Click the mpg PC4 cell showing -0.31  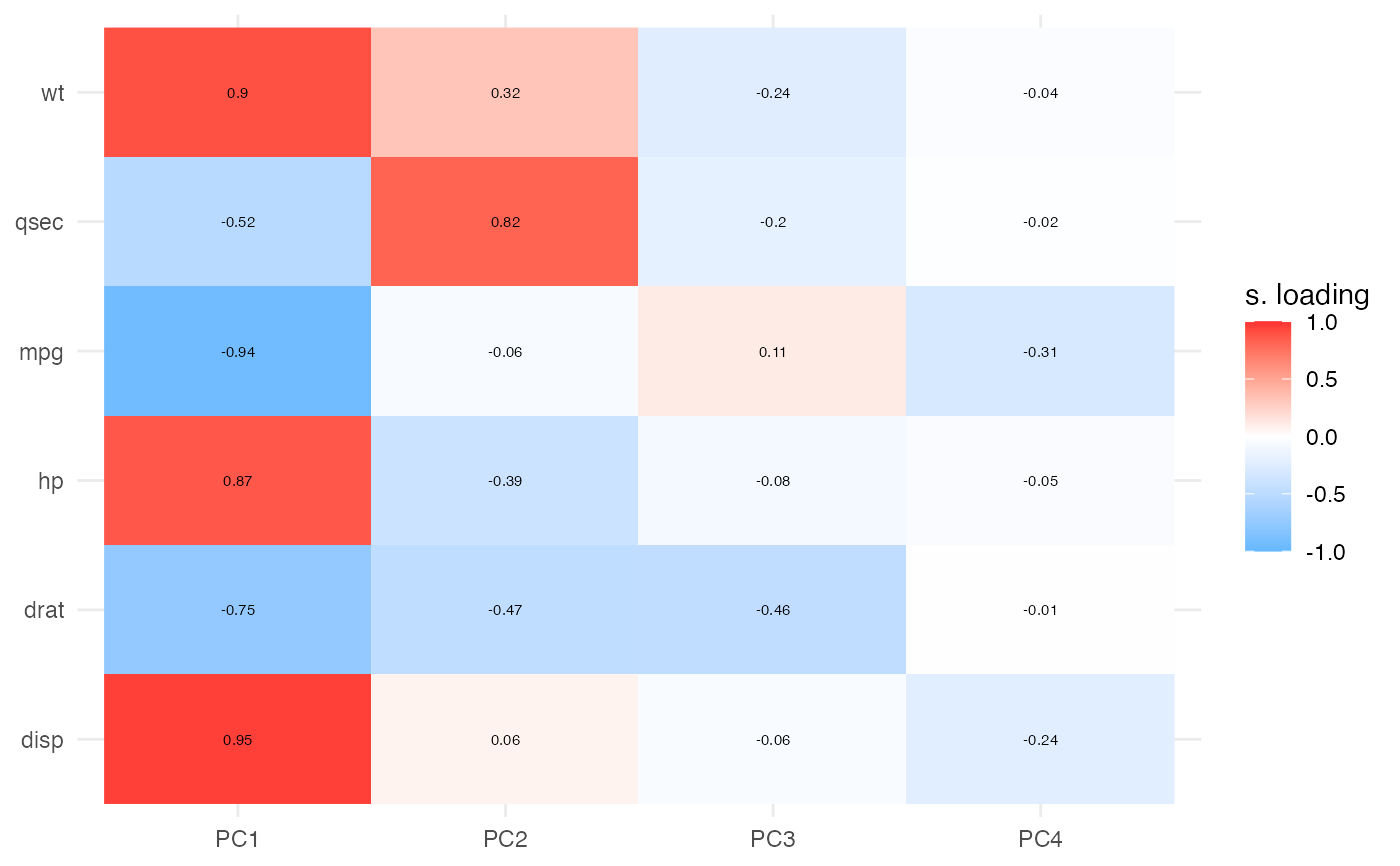click(x=1040, y=352)
